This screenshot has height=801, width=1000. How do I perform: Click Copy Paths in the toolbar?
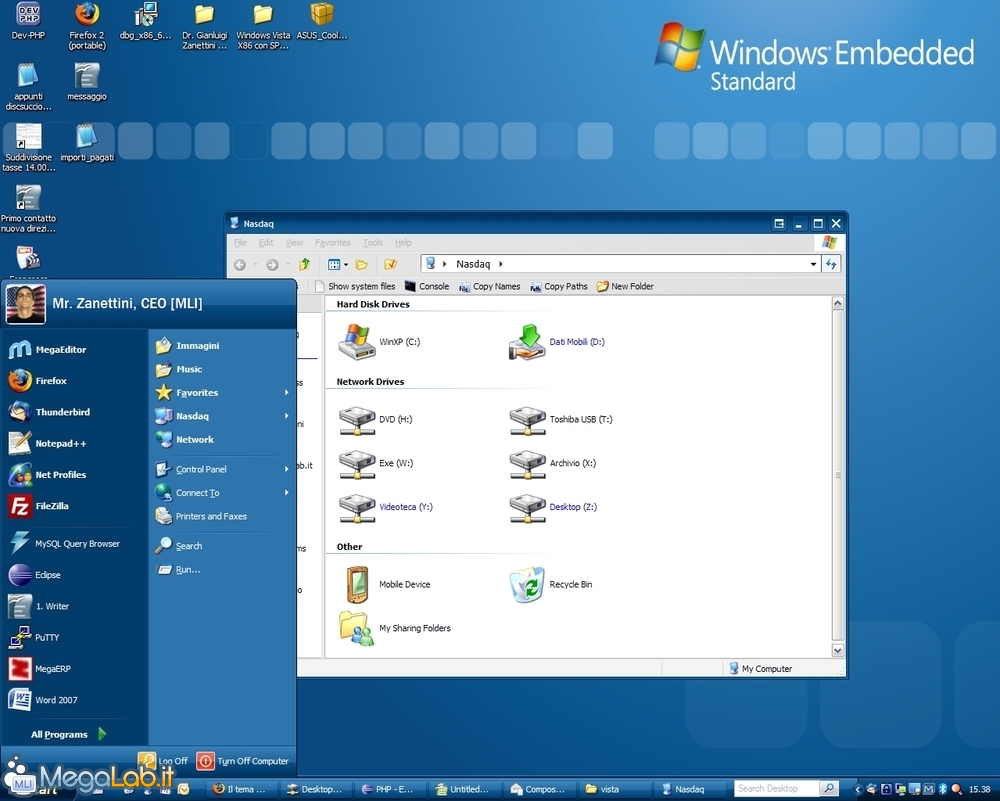click(x=559, y=286)
